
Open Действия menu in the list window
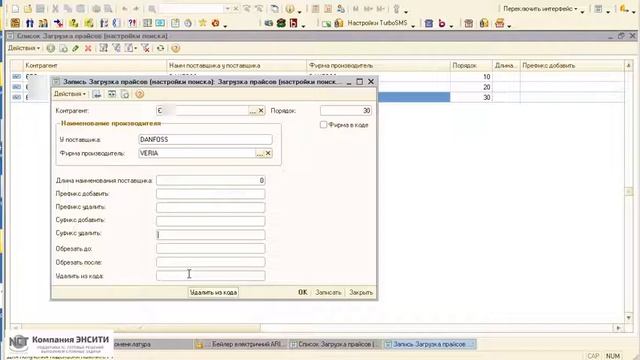point(24,48)
